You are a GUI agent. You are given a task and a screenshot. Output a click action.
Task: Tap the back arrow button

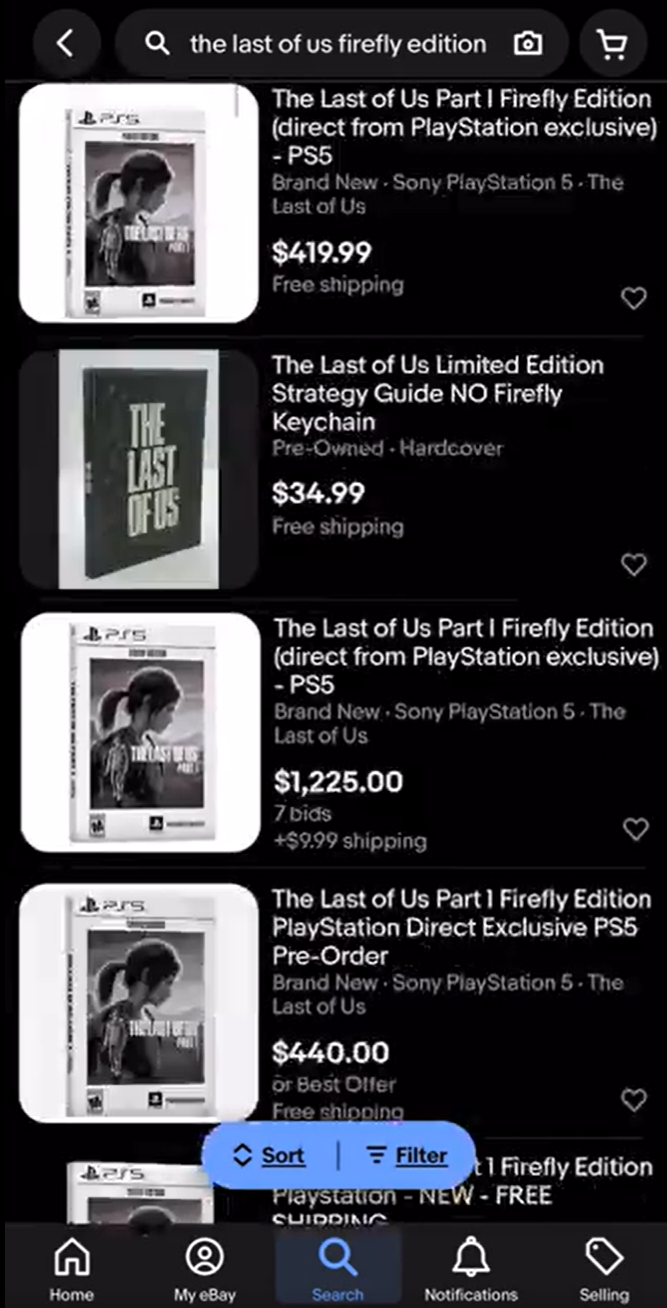click(x=66, y=43)
